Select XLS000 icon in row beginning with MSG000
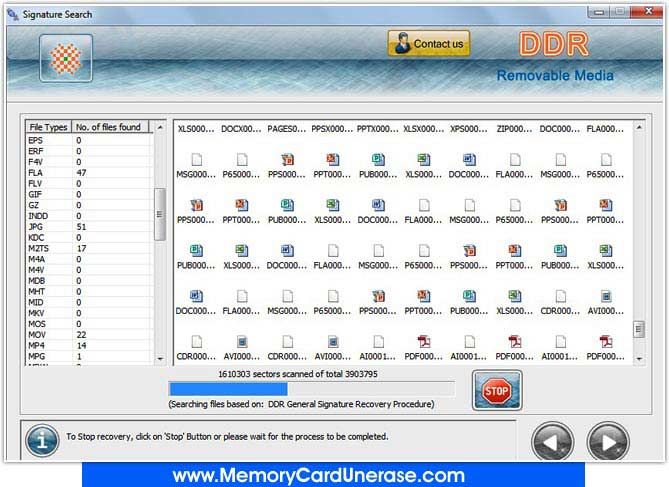Screen dimensions: 669x487 pyautogui.click(x=423, y=160)
